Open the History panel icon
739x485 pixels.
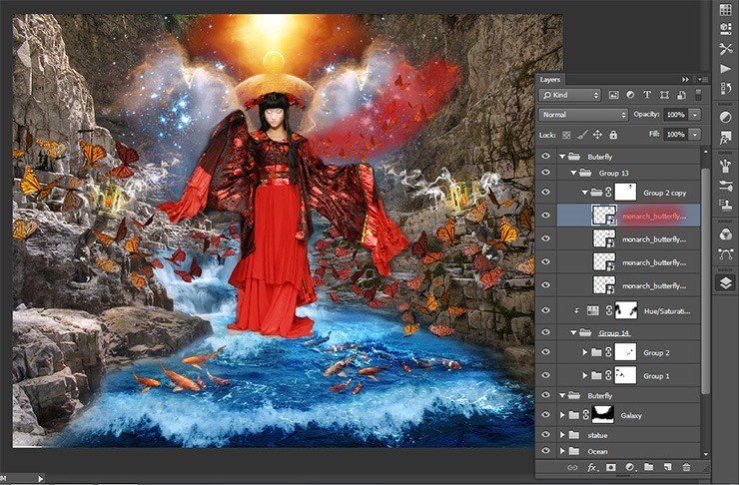(x=726, y=88)
